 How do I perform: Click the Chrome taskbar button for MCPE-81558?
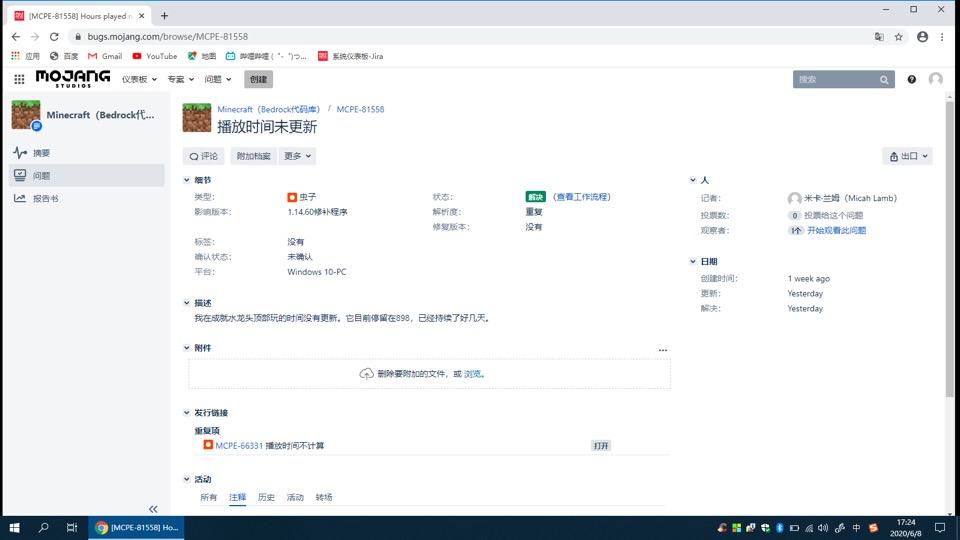pyautogui.click(x=137, y=527)
